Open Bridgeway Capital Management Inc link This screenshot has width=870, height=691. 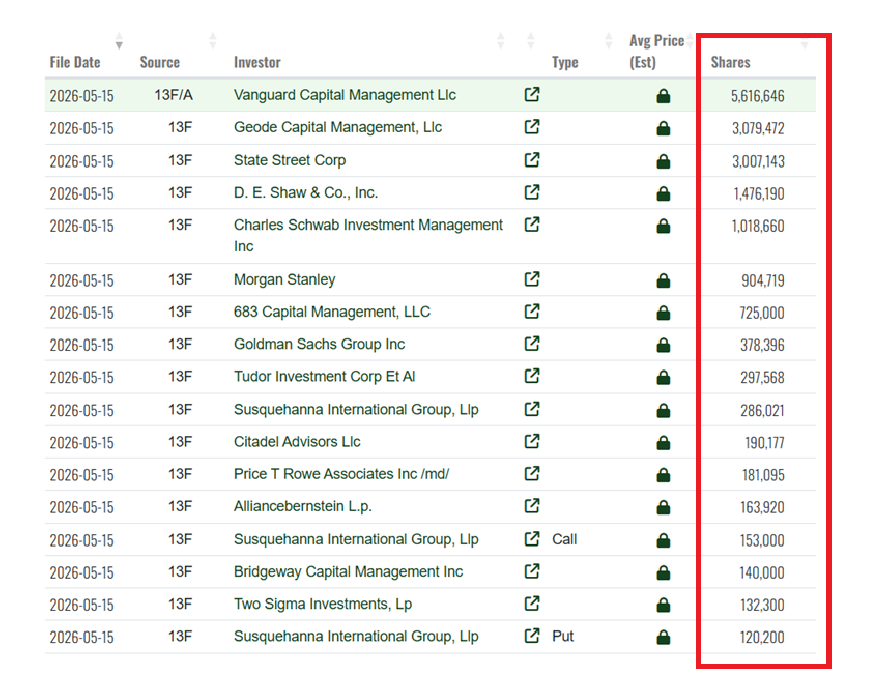(x=348, y=572)
